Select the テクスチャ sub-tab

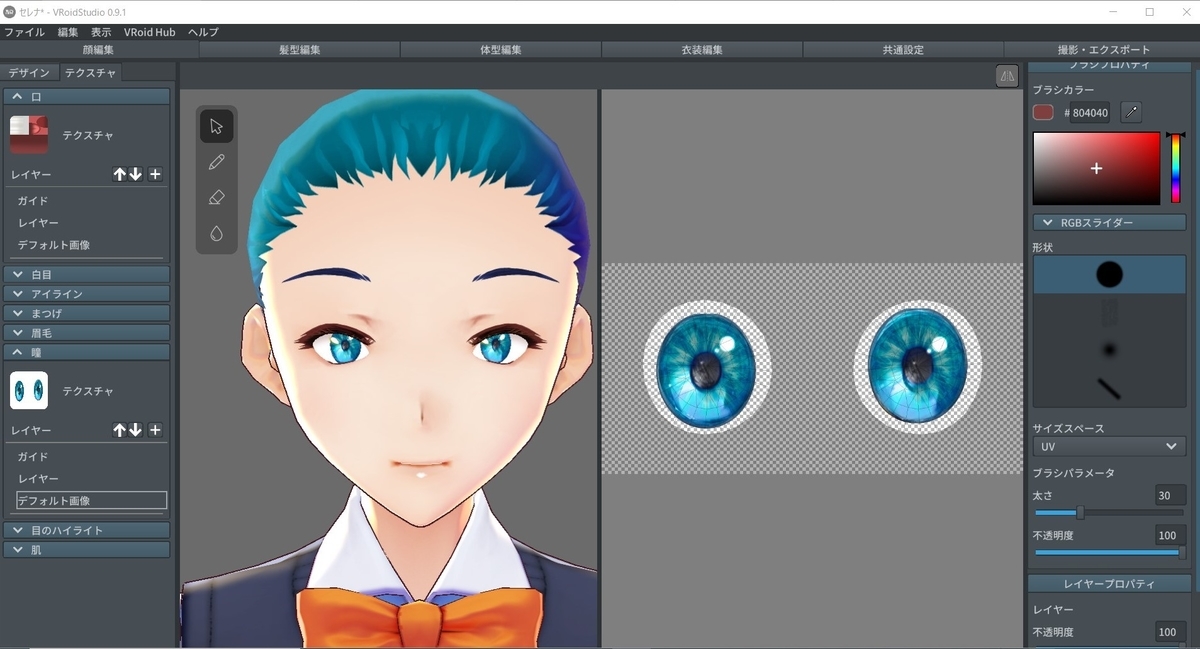click(90, 72)
